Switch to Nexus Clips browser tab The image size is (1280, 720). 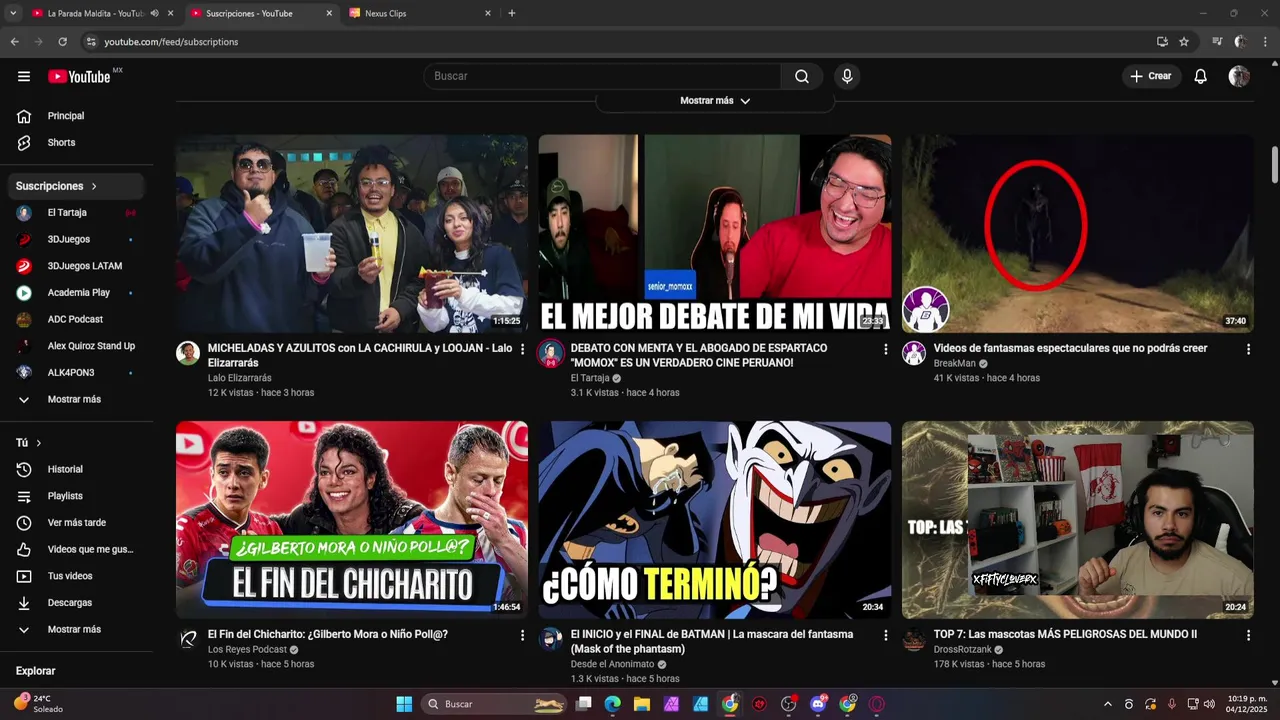tap(420, 13)
